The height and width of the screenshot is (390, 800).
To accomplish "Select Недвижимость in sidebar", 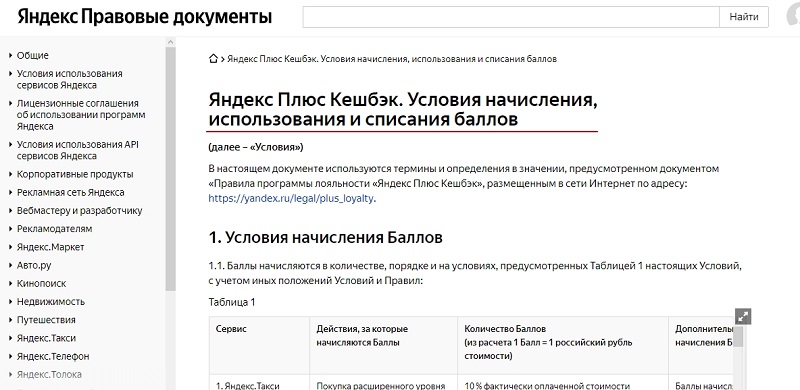I will 51,302.
